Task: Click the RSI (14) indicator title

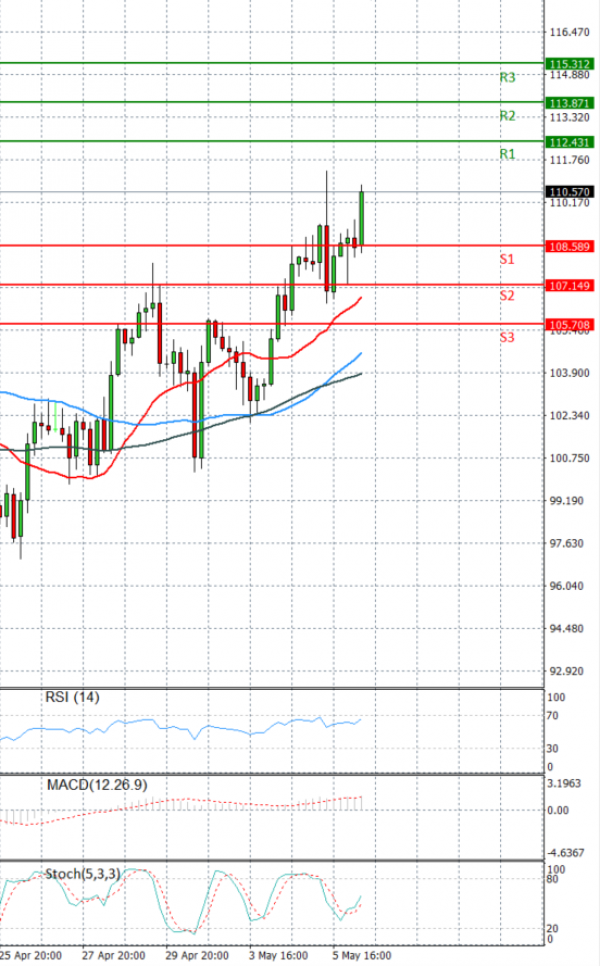Action: coord(72,697)
